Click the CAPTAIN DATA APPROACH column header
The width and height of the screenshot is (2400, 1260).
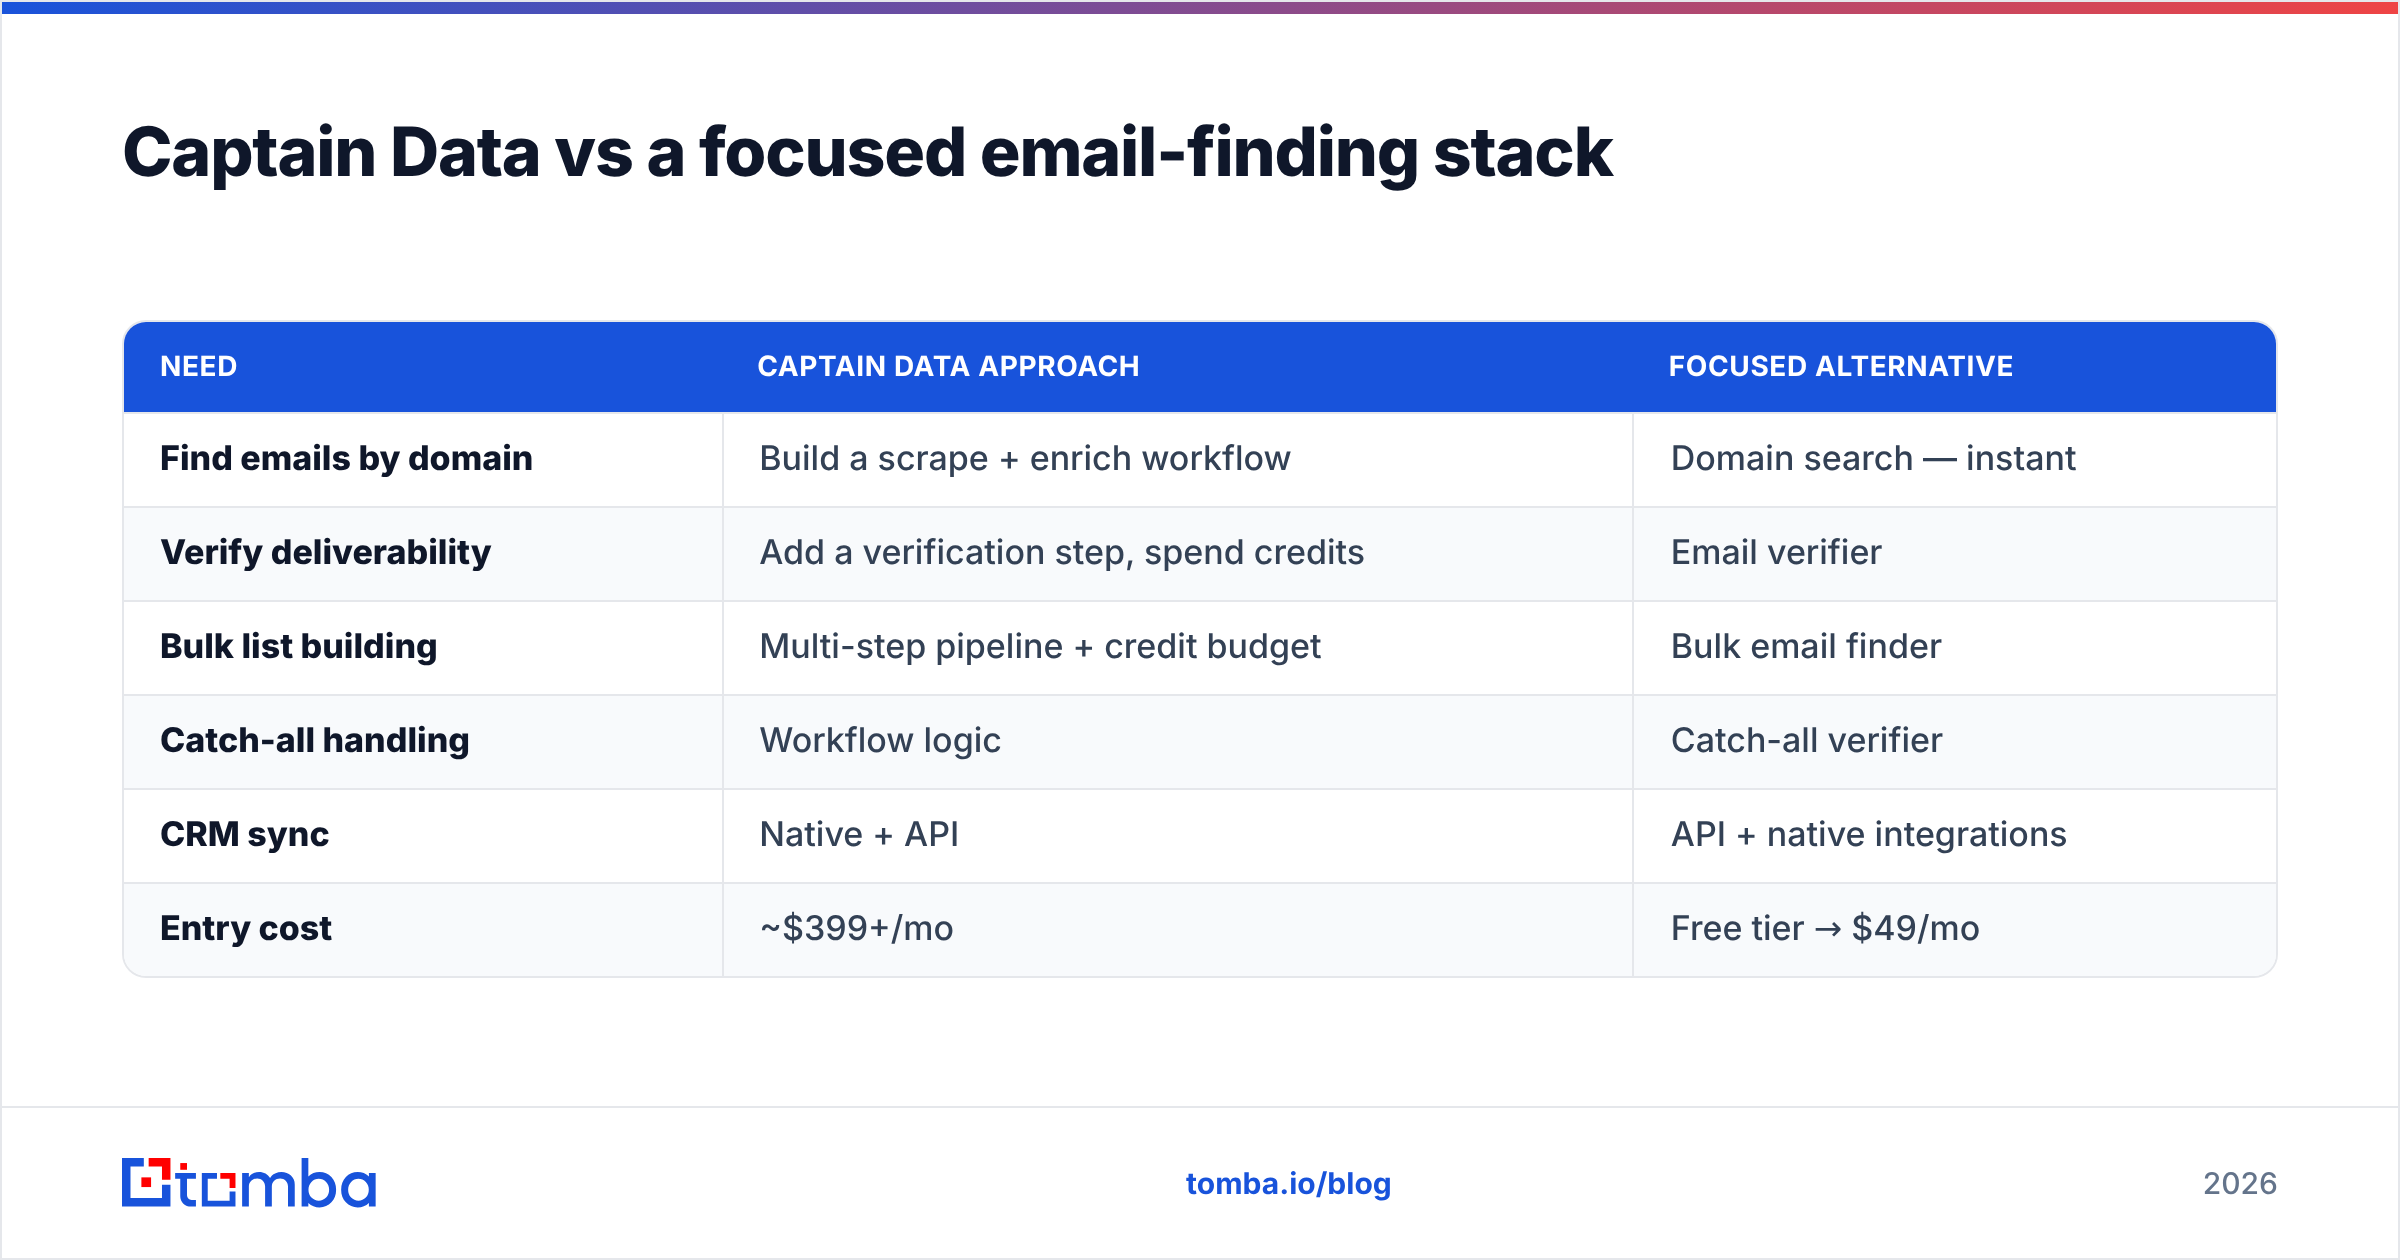[948, 366]
